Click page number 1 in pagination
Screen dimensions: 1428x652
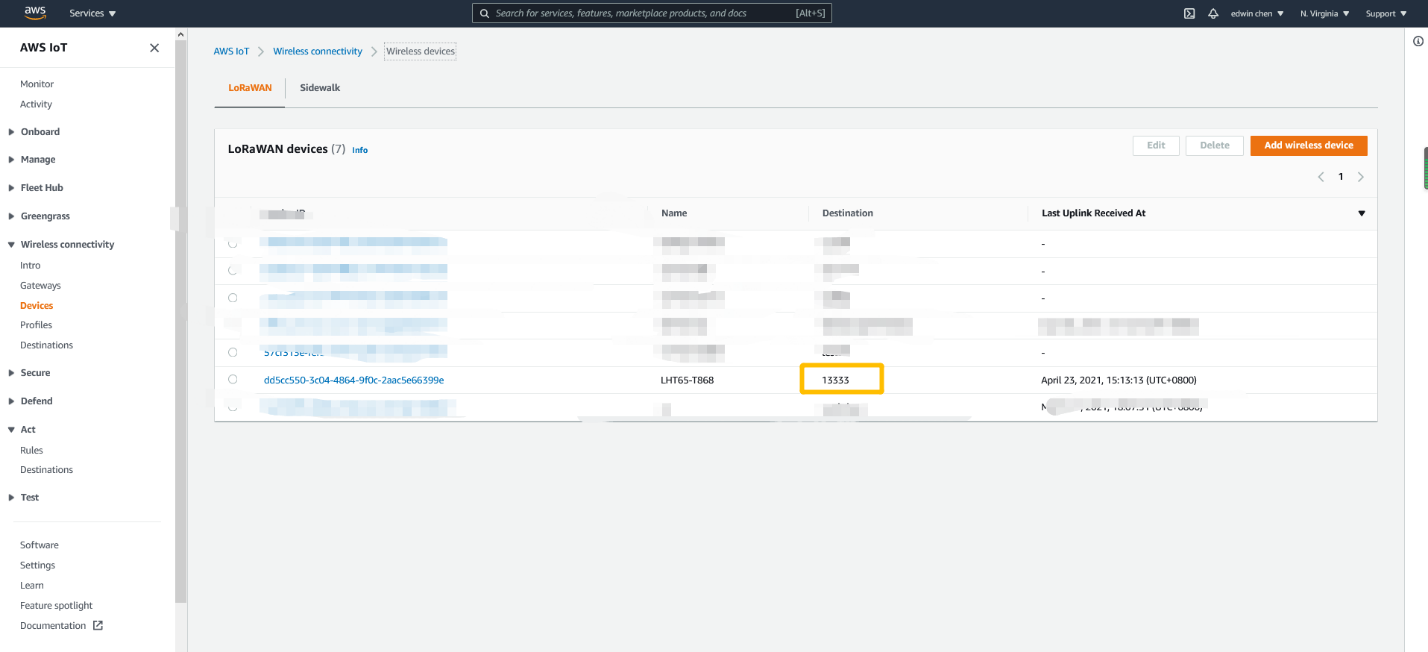click(x=1341, y=177)
